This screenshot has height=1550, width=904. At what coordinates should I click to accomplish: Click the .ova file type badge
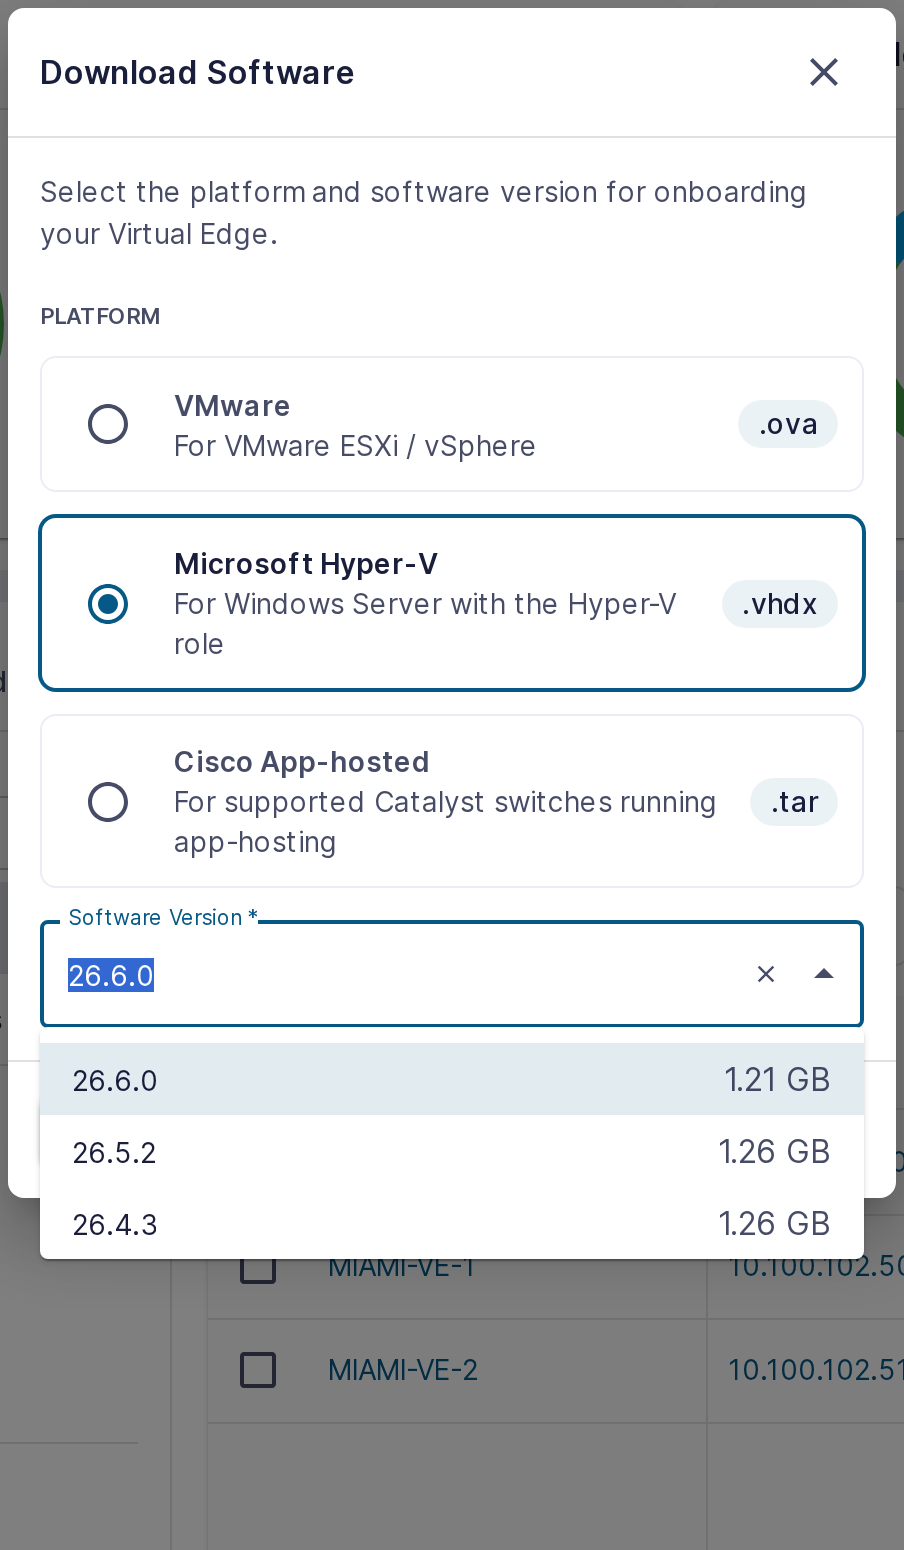[788, 424]
